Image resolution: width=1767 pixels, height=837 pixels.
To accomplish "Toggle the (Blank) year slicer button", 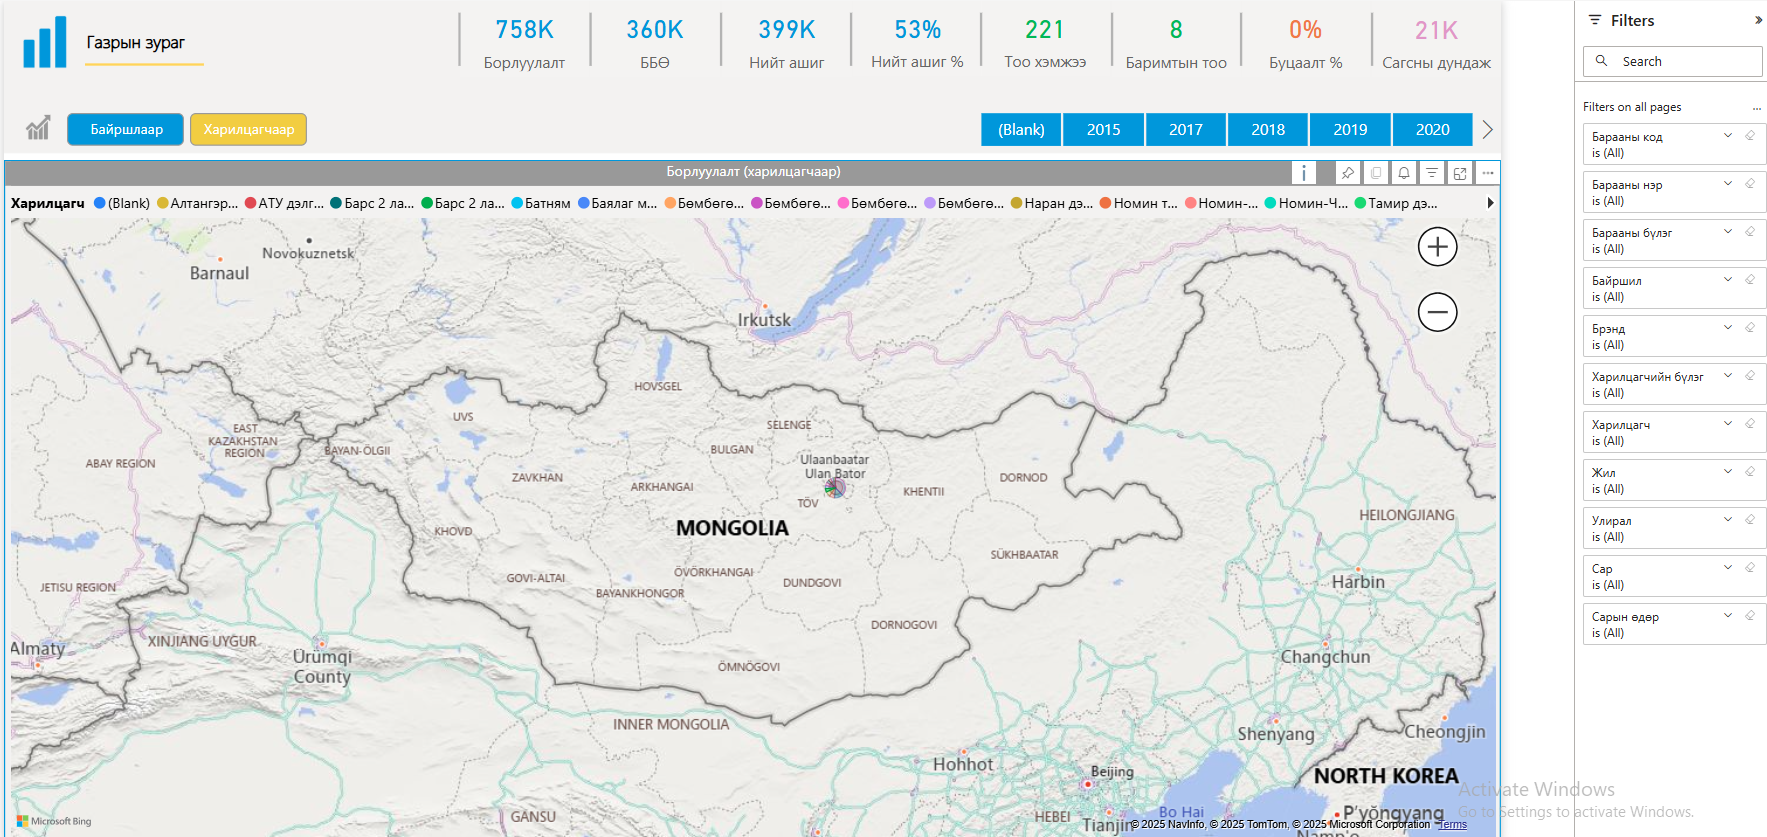I will tap(1021, 130).
